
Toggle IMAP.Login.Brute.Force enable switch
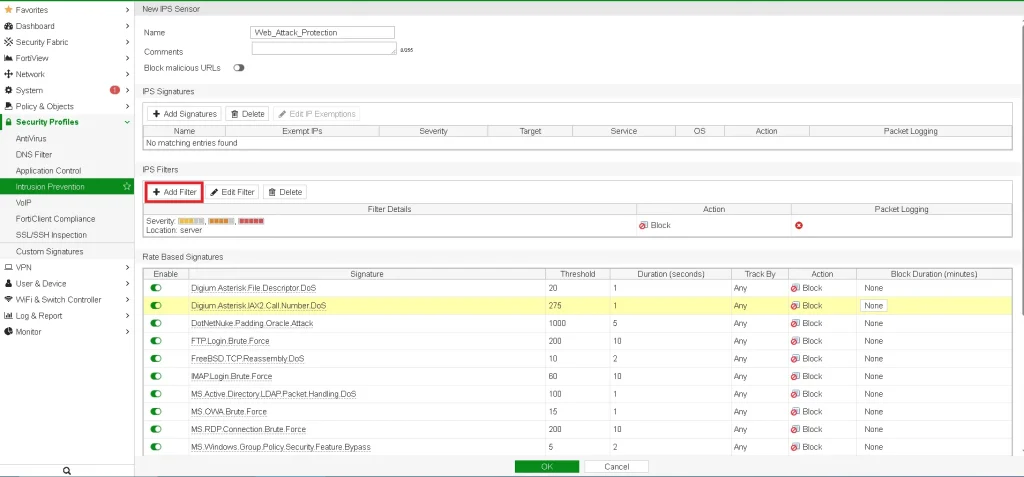coord(155,376)
